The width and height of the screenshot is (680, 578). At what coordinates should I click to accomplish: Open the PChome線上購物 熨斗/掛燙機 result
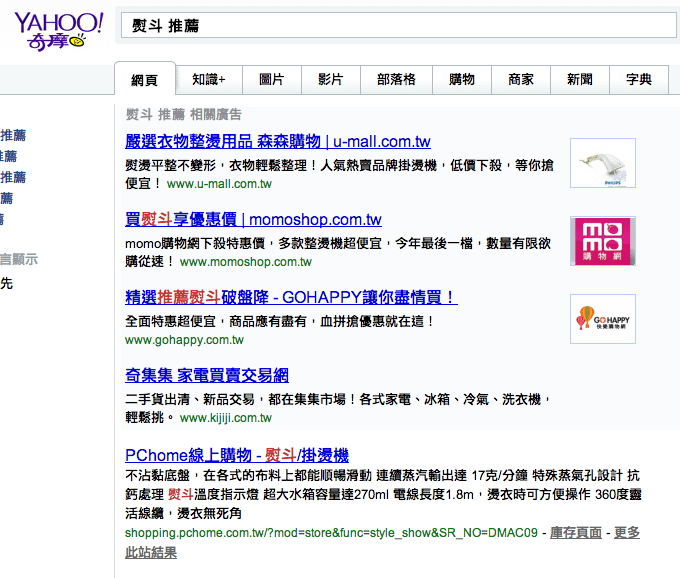point(237,455)
